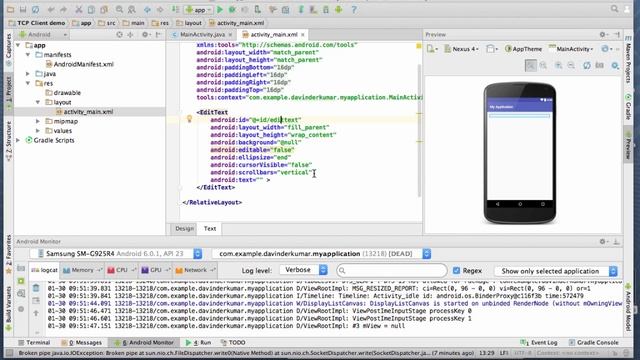This screenshot has height=360, width=640.
Task: Switch to the Design tab
Action: point(184,229)
